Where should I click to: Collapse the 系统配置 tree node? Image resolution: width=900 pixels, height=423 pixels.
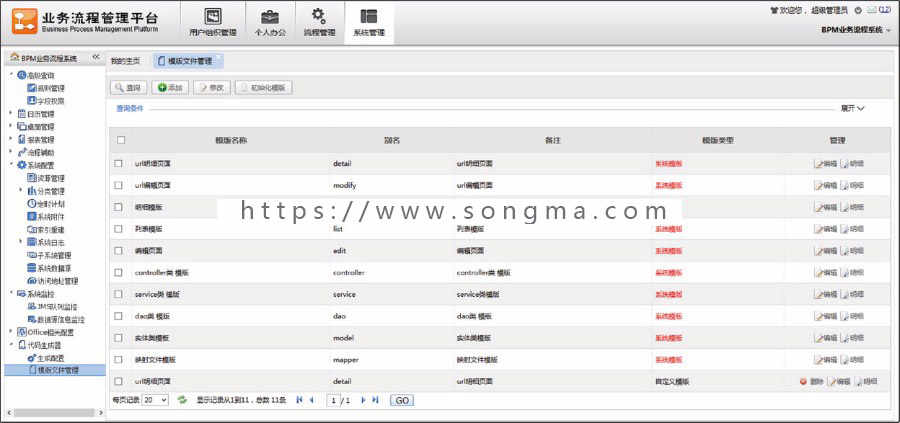tap(10, 165)
